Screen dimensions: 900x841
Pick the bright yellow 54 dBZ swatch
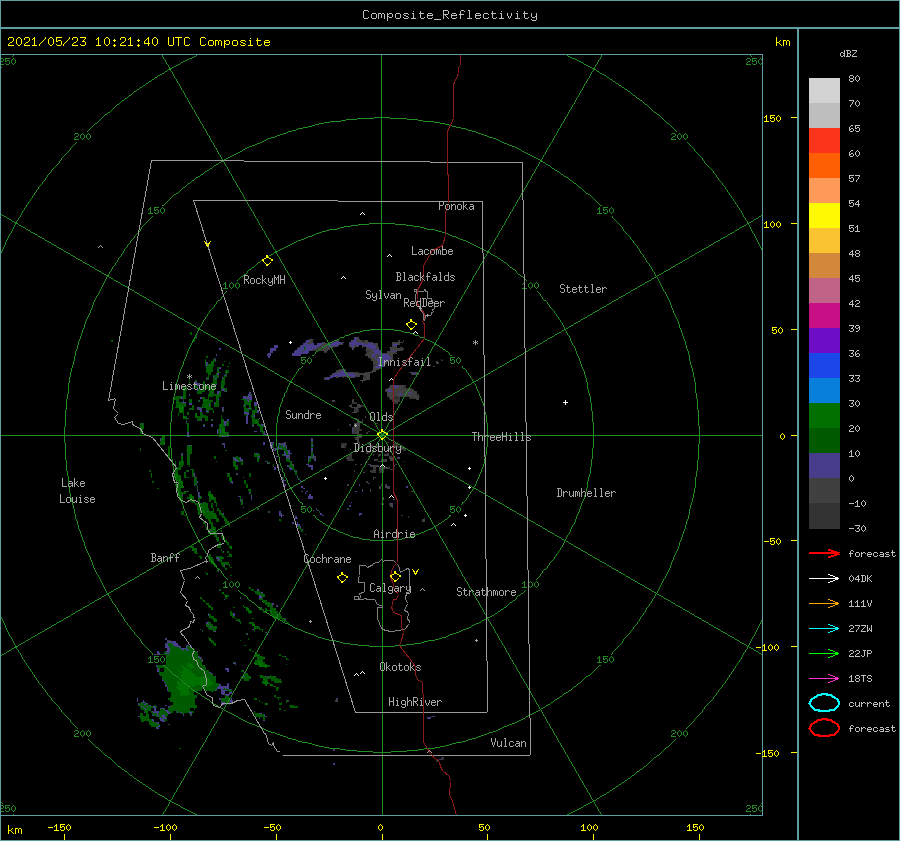click(824, 216)
